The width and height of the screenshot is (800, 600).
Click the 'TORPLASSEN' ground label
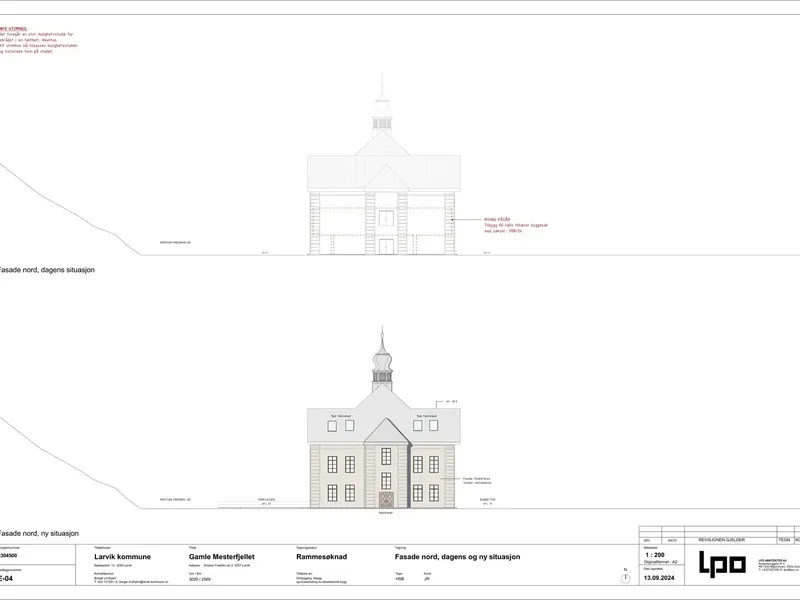(x=266, y=500)
